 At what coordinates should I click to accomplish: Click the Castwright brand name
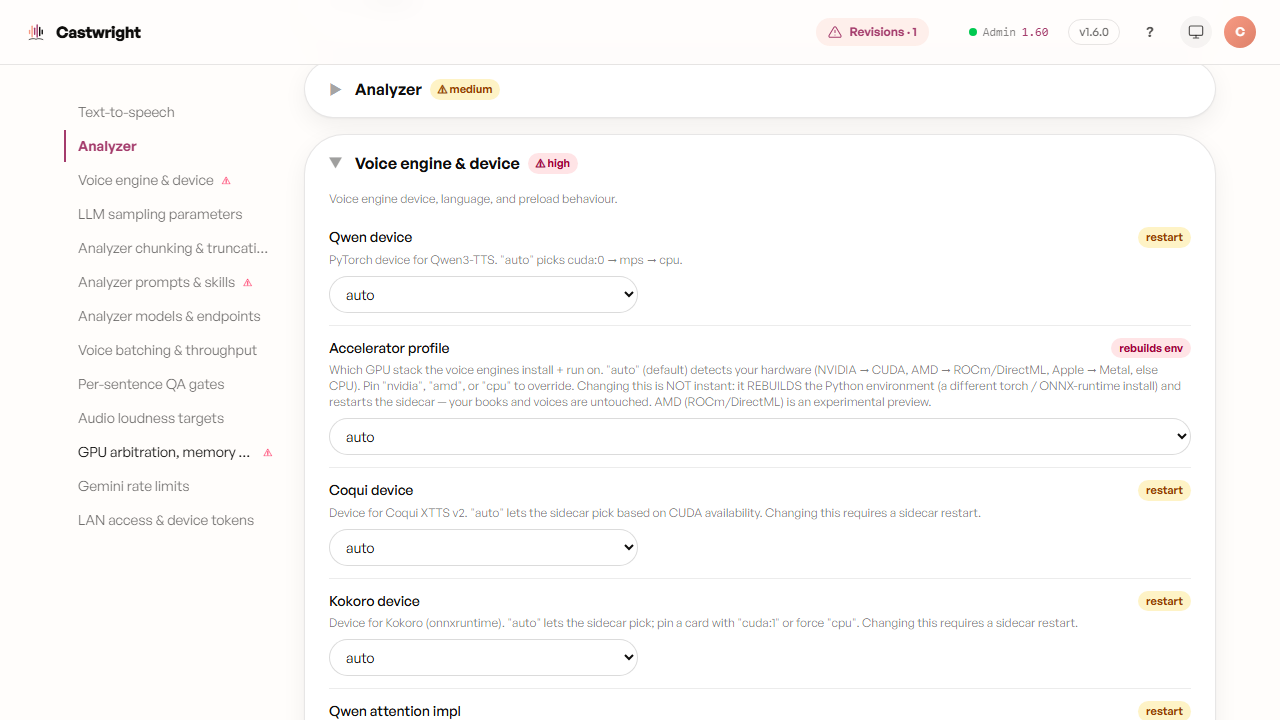point(98,32)
